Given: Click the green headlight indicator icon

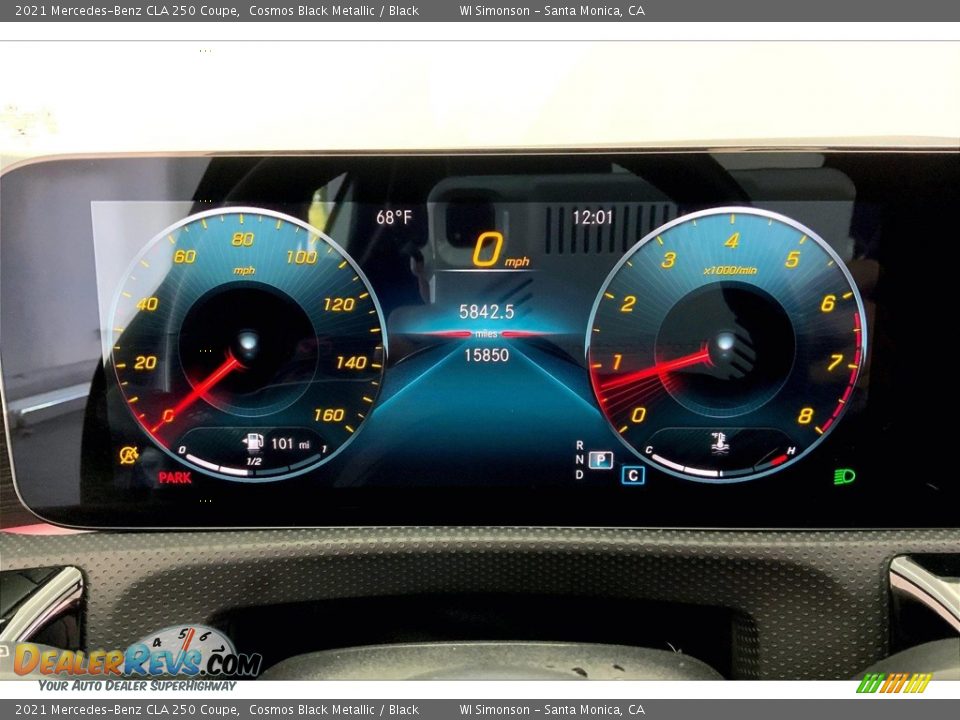Looking at the screenshot, I should 845,476.
